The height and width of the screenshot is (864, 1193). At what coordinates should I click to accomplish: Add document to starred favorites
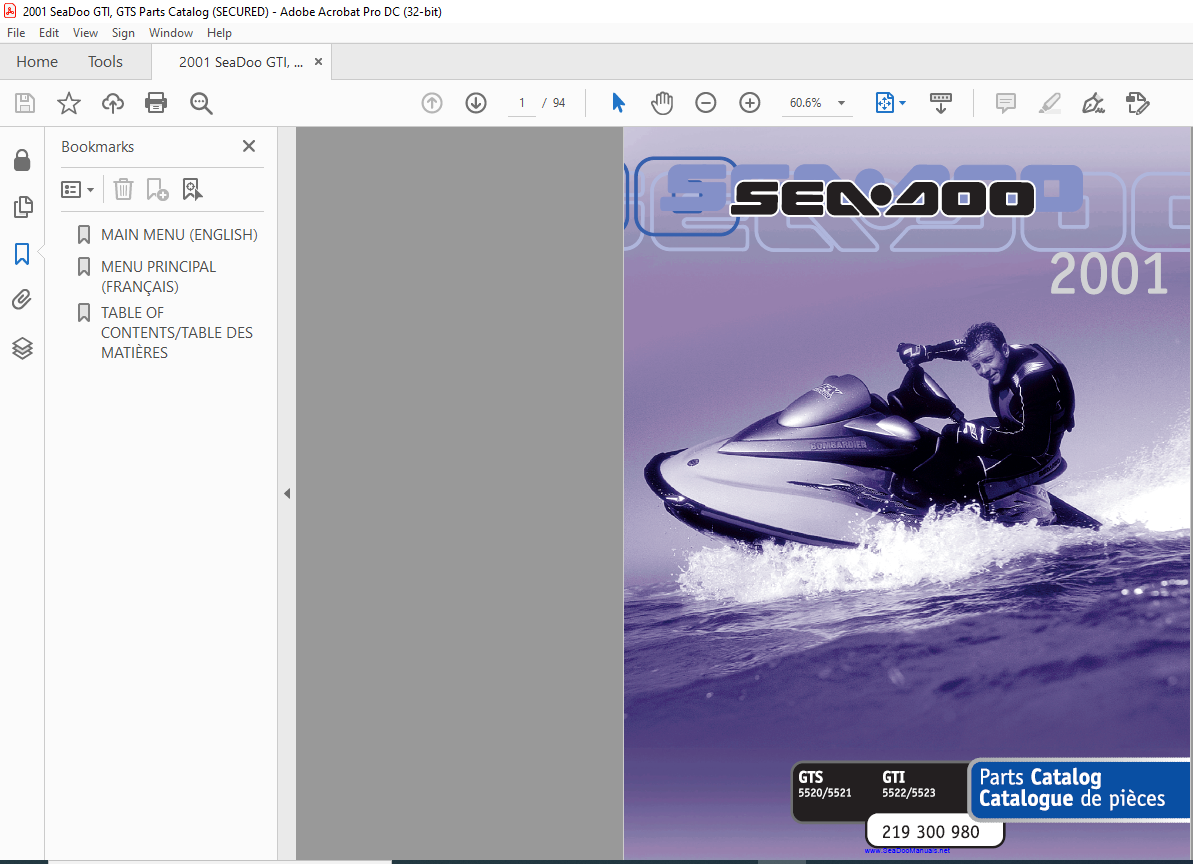pos(68,103)
